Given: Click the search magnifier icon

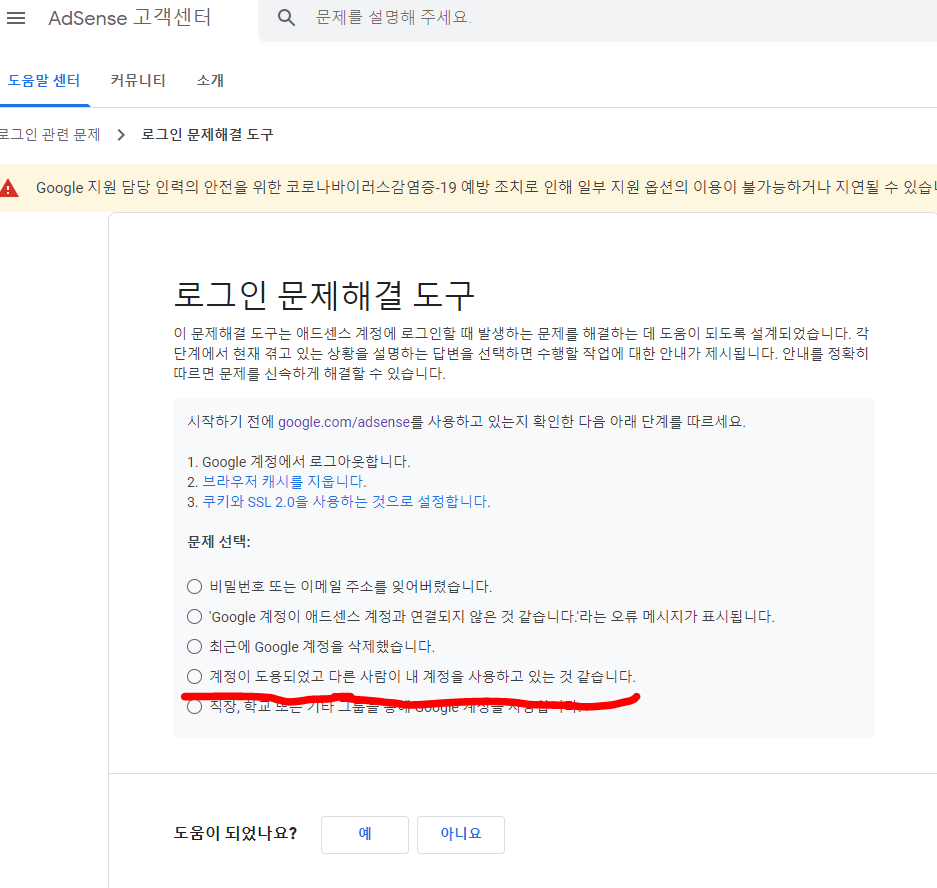Looking at the screenshot, I should [286, 17].
